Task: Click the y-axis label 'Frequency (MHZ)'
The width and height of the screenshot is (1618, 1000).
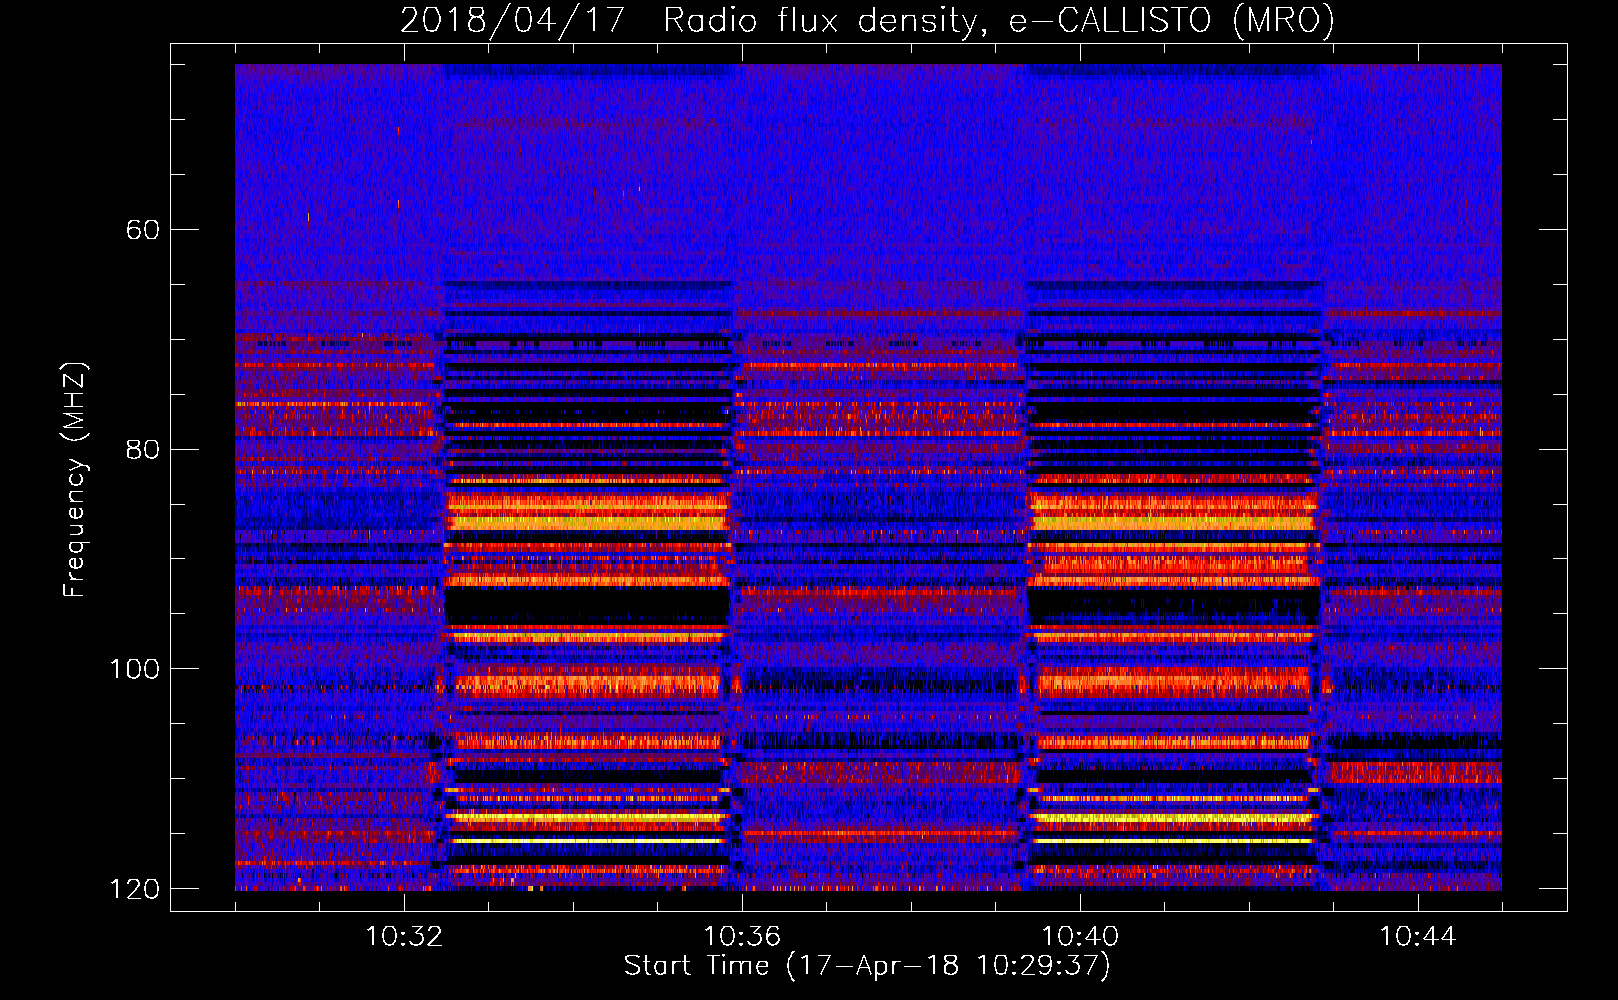Action: tap(74, 479)
